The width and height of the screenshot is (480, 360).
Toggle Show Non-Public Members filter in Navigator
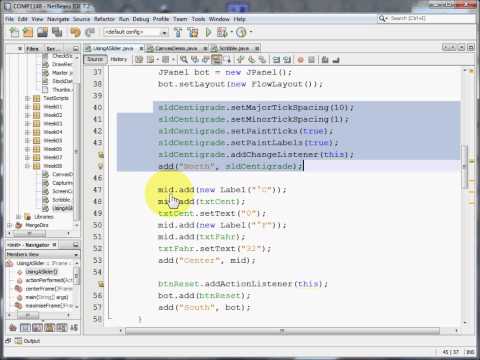pyautogui.click(x=49, y=328)
